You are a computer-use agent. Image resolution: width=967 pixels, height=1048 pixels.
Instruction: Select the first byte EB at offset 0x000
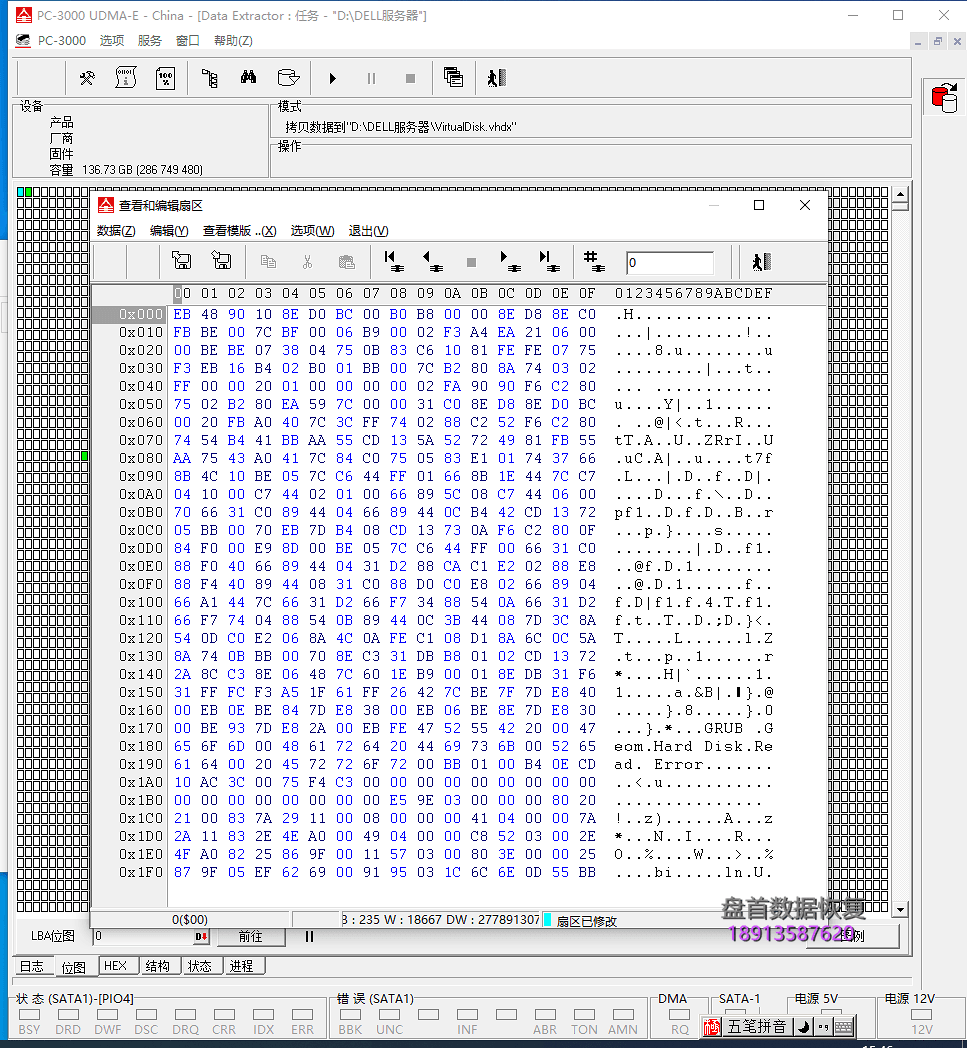182,314
